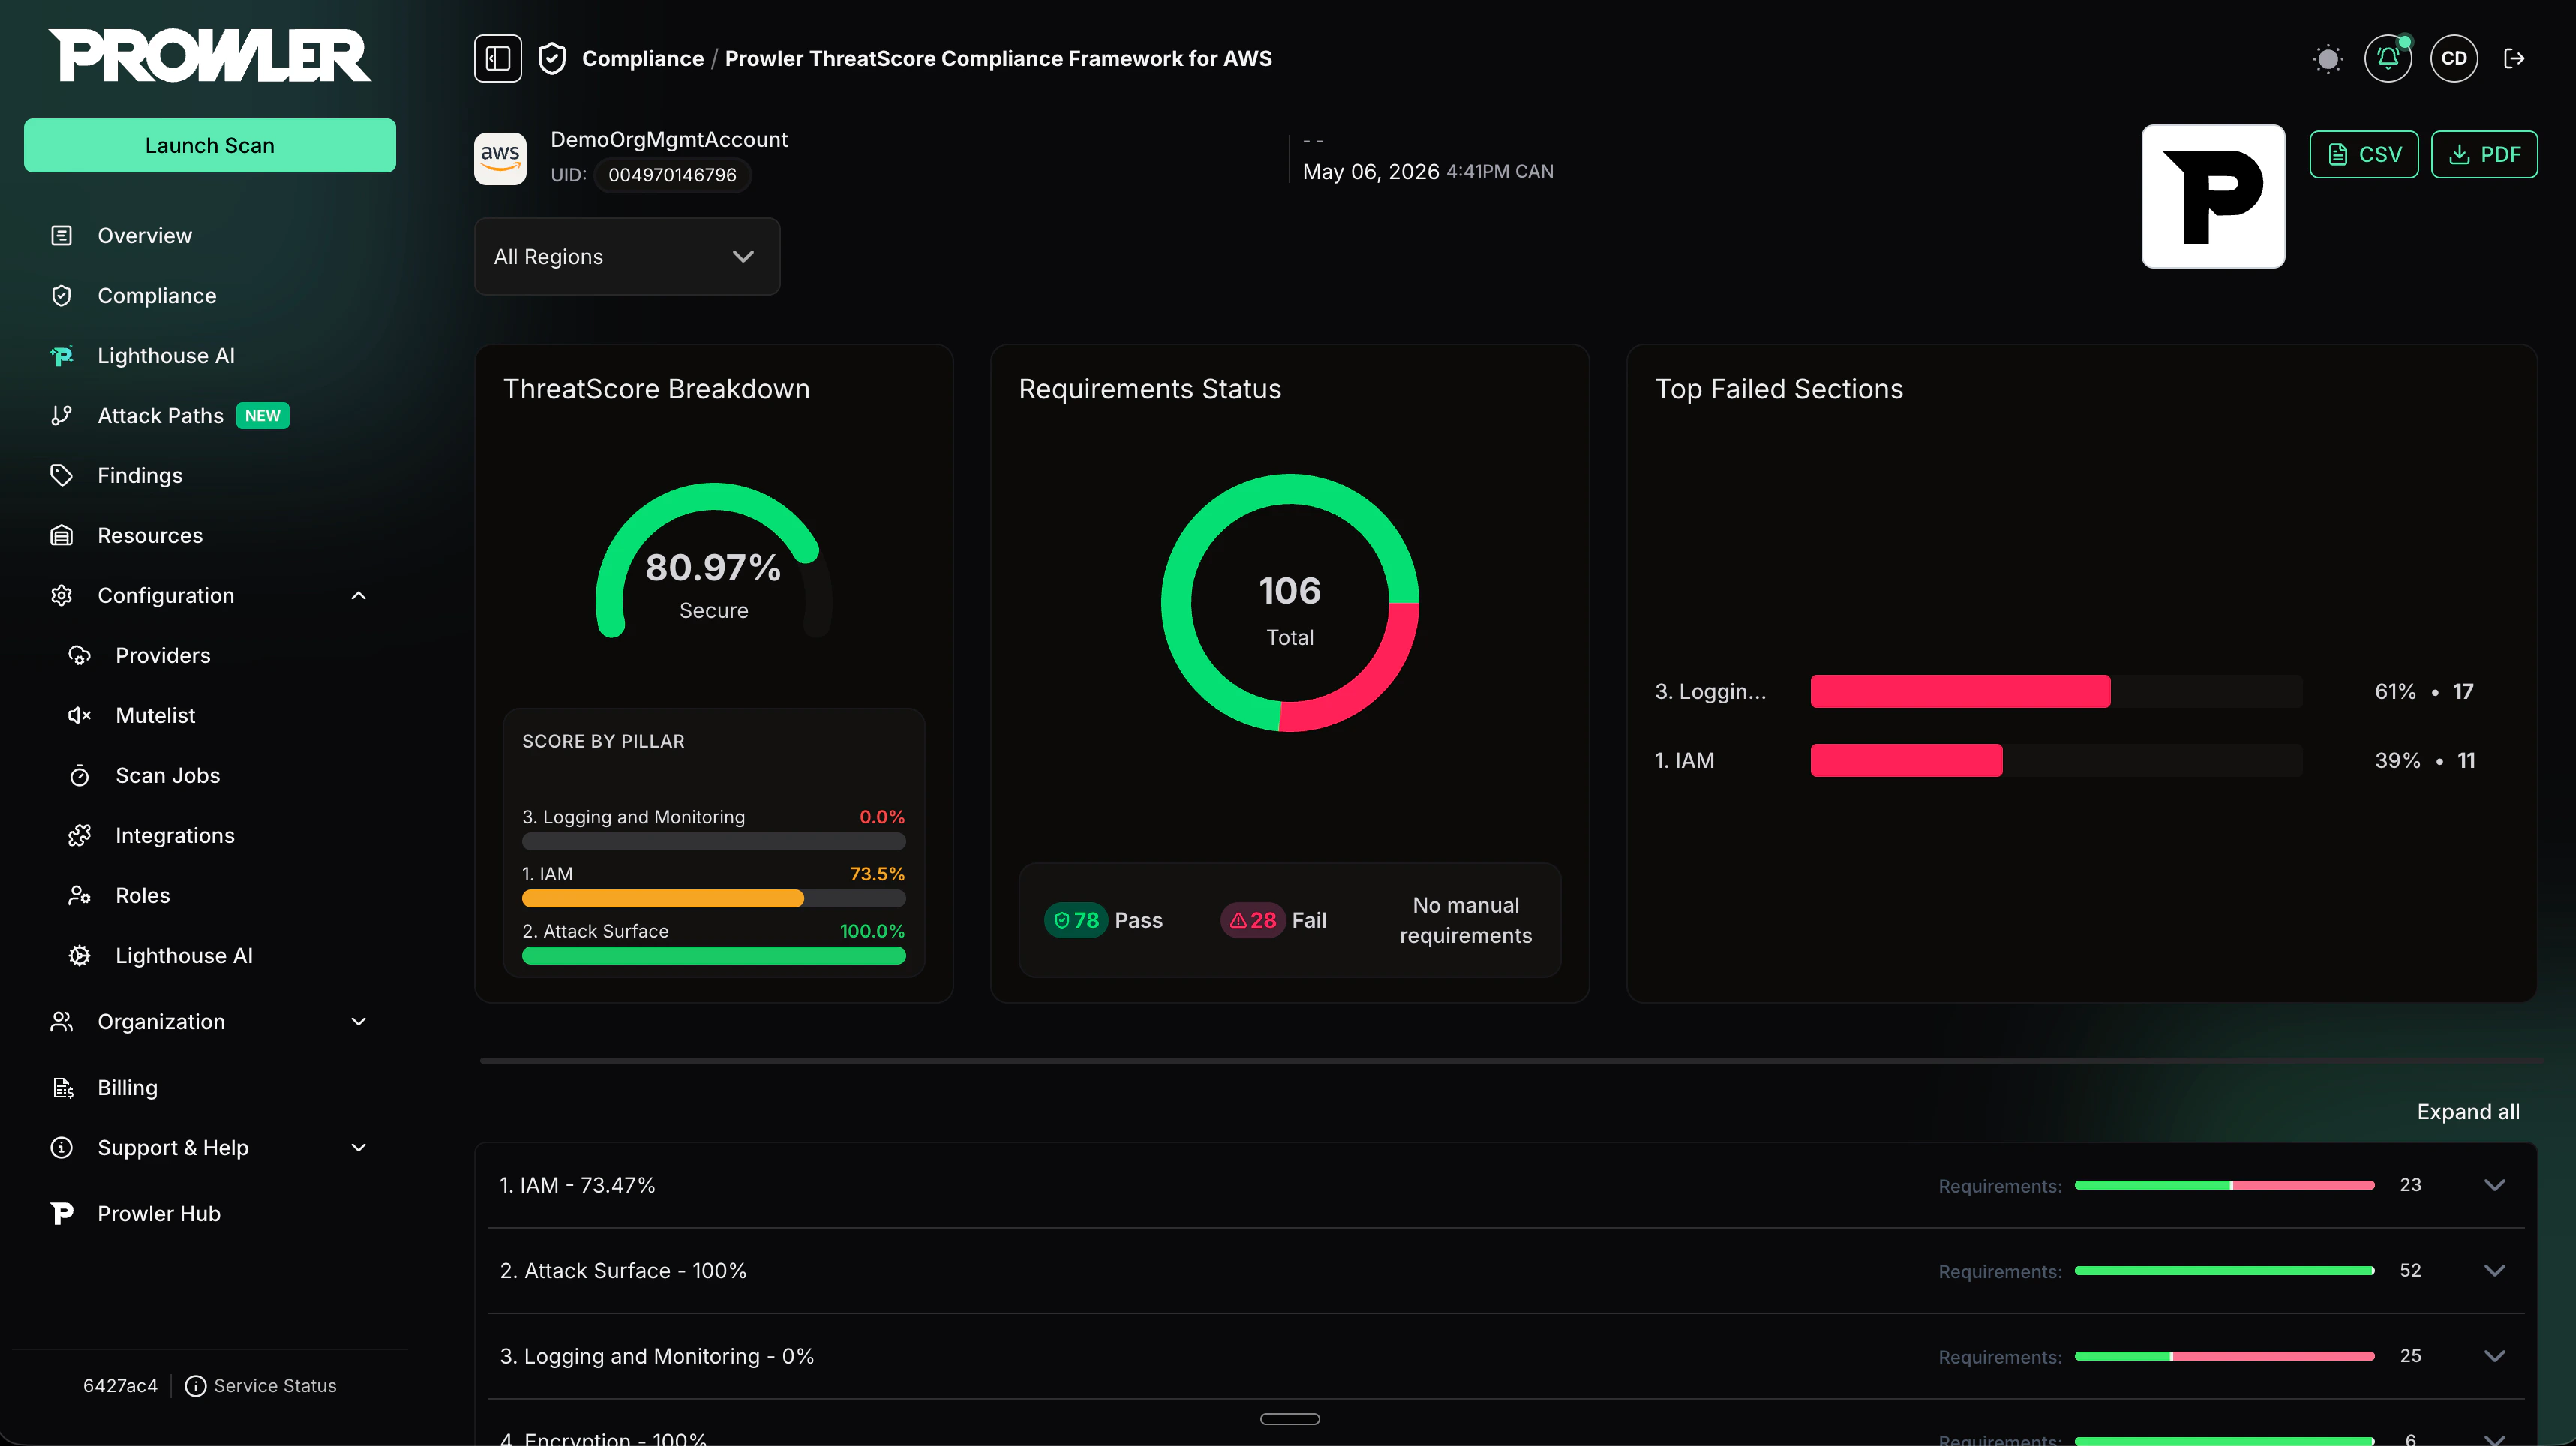2576x1446 pixels.
Task: Click the 6427ac4 version text
Action: click(120, 1385)
